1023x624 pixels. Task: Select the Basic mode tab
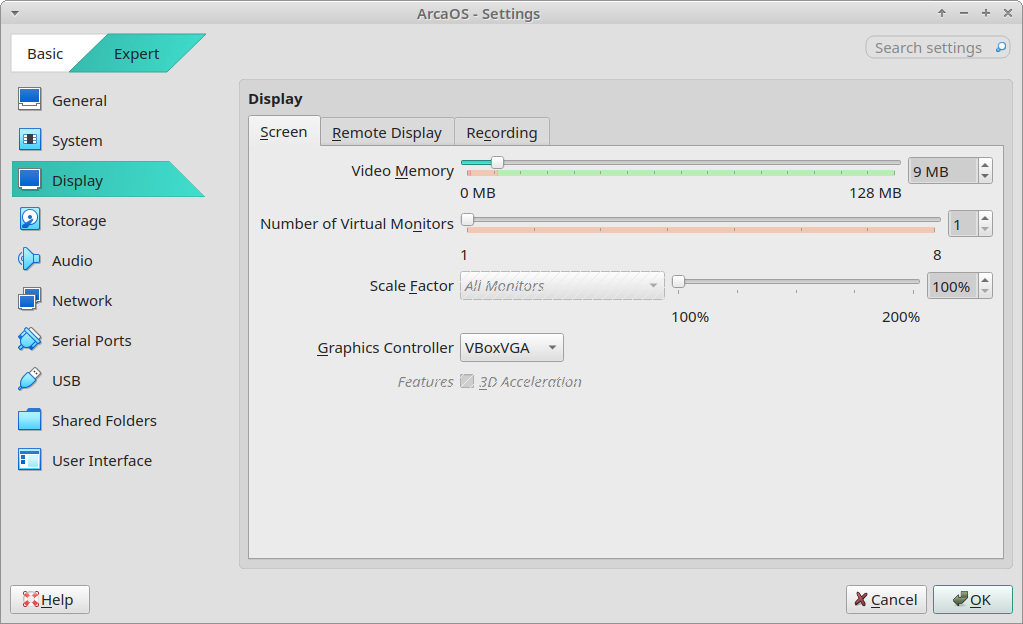coord(45,54)
